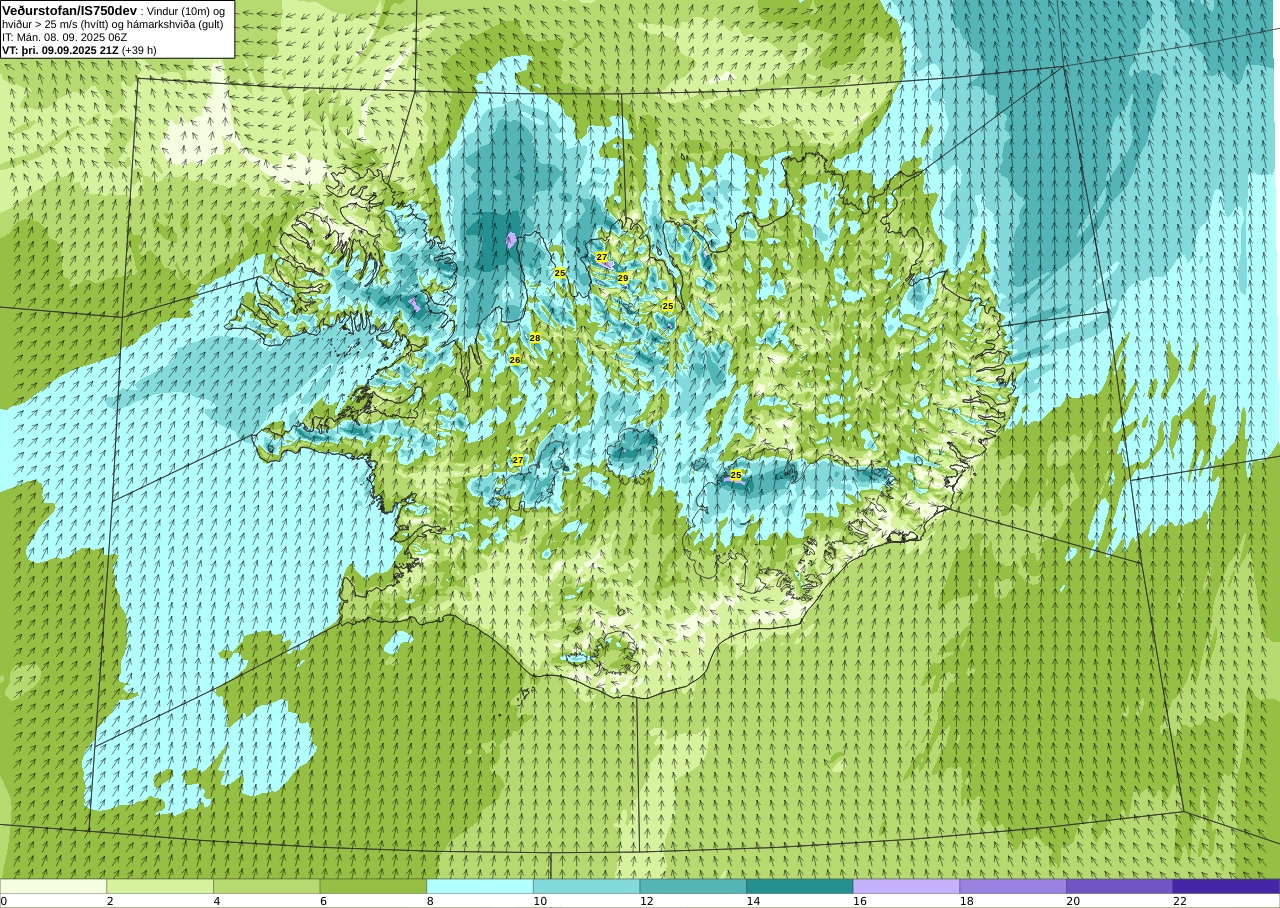This screenshot has height=908, width=1280.
Task: Click the 'IT: Mán. 08. 09. 2025 06Z' line
Action: pyautogui.click(x=64, y=37)
